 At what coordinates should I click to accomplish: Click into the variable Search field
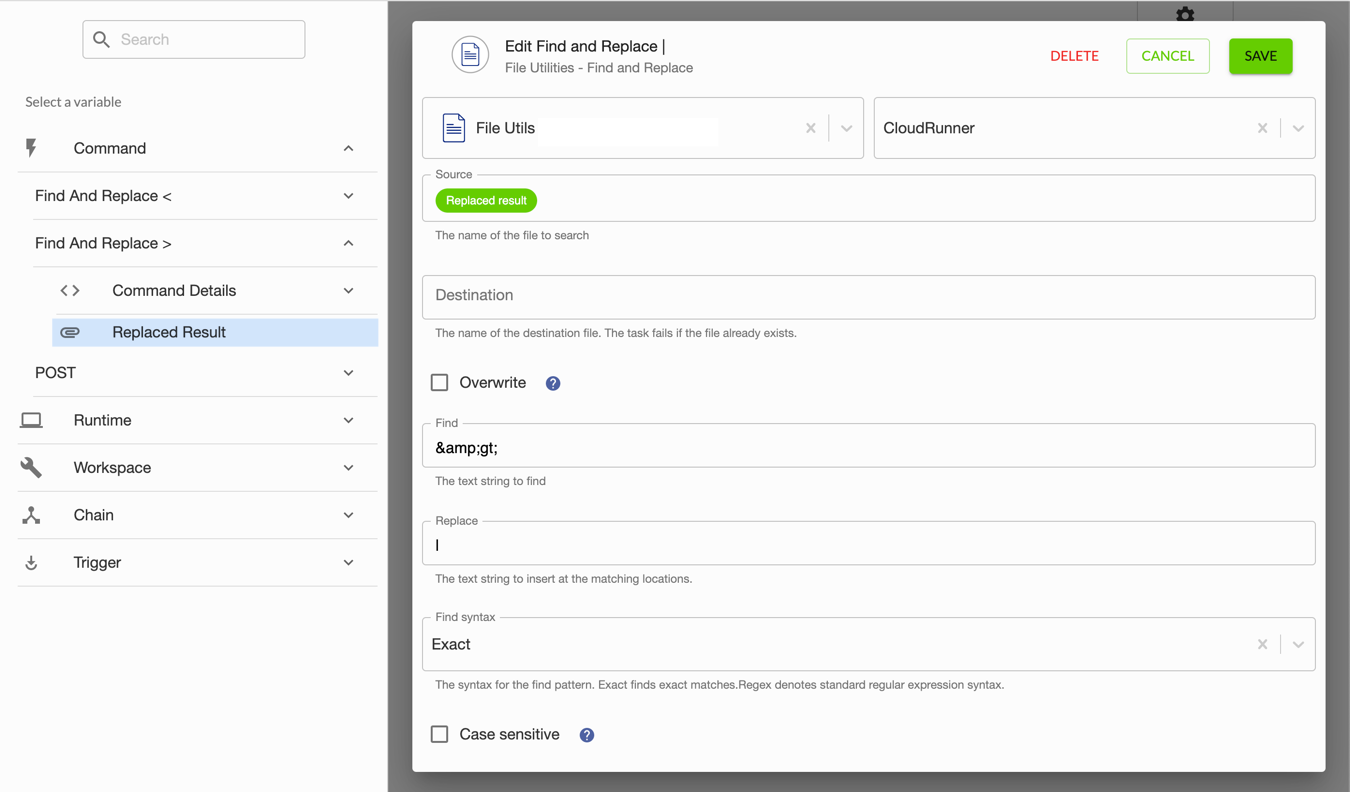[x=194, y=40]
